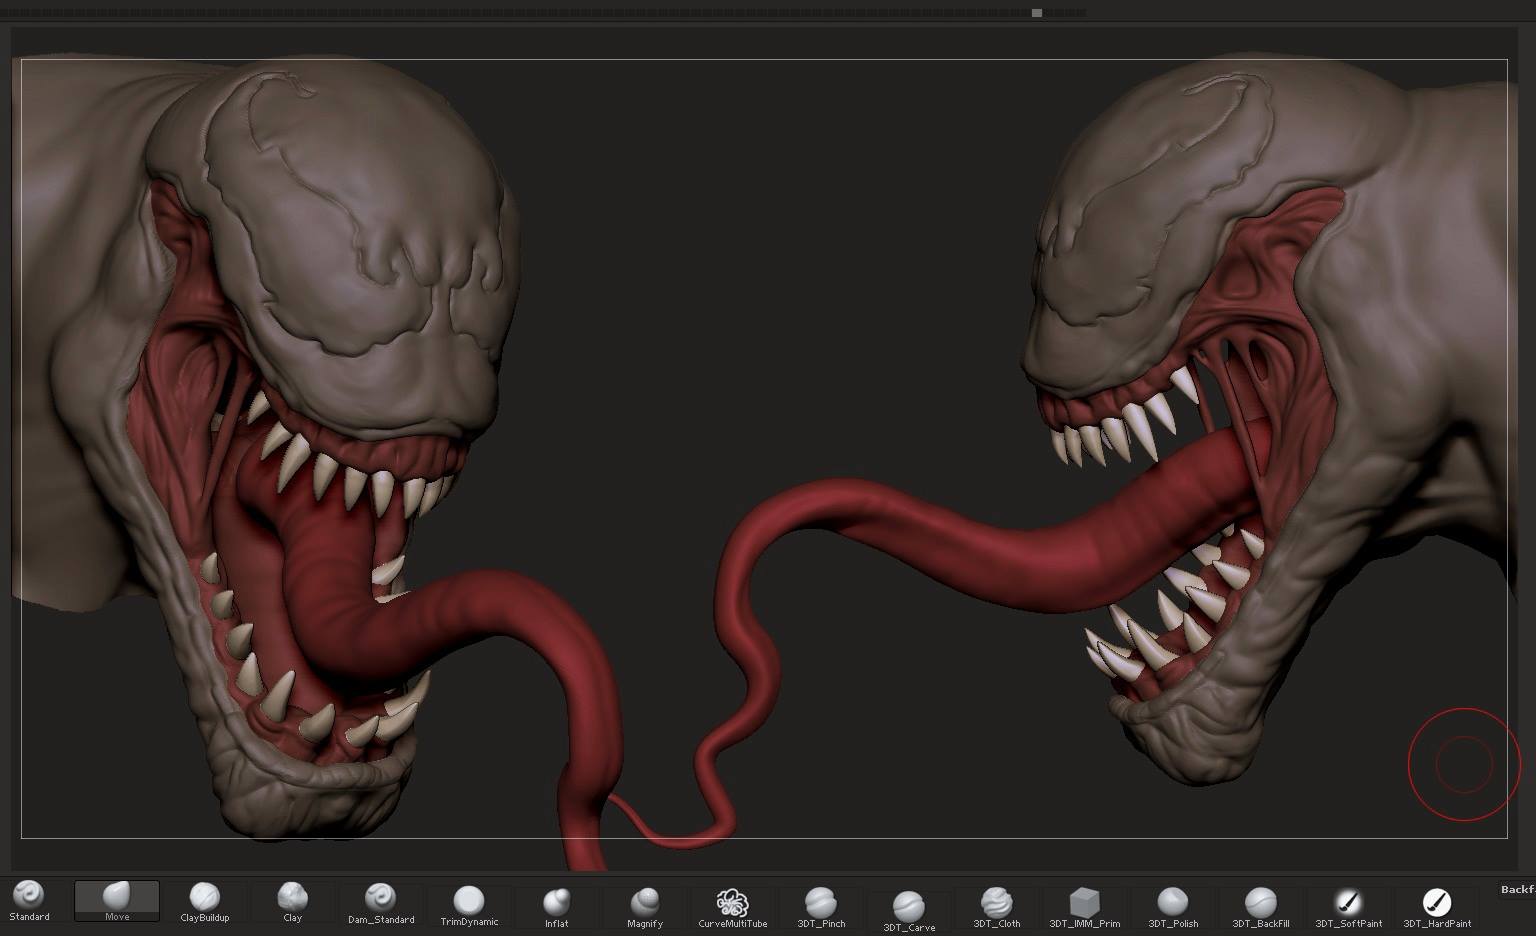The height and width of the screenshot is (936, 1536).
Task: Activate the 3DT_BackFill brush
Action: click(1261, 907)
